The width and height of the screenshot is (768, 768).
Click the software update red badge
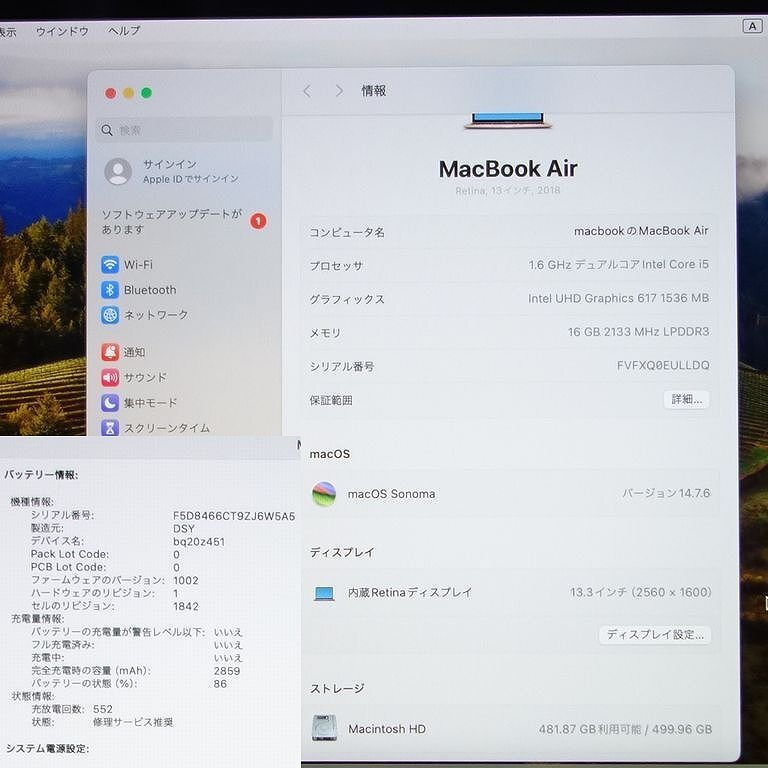tap(258, 221)
